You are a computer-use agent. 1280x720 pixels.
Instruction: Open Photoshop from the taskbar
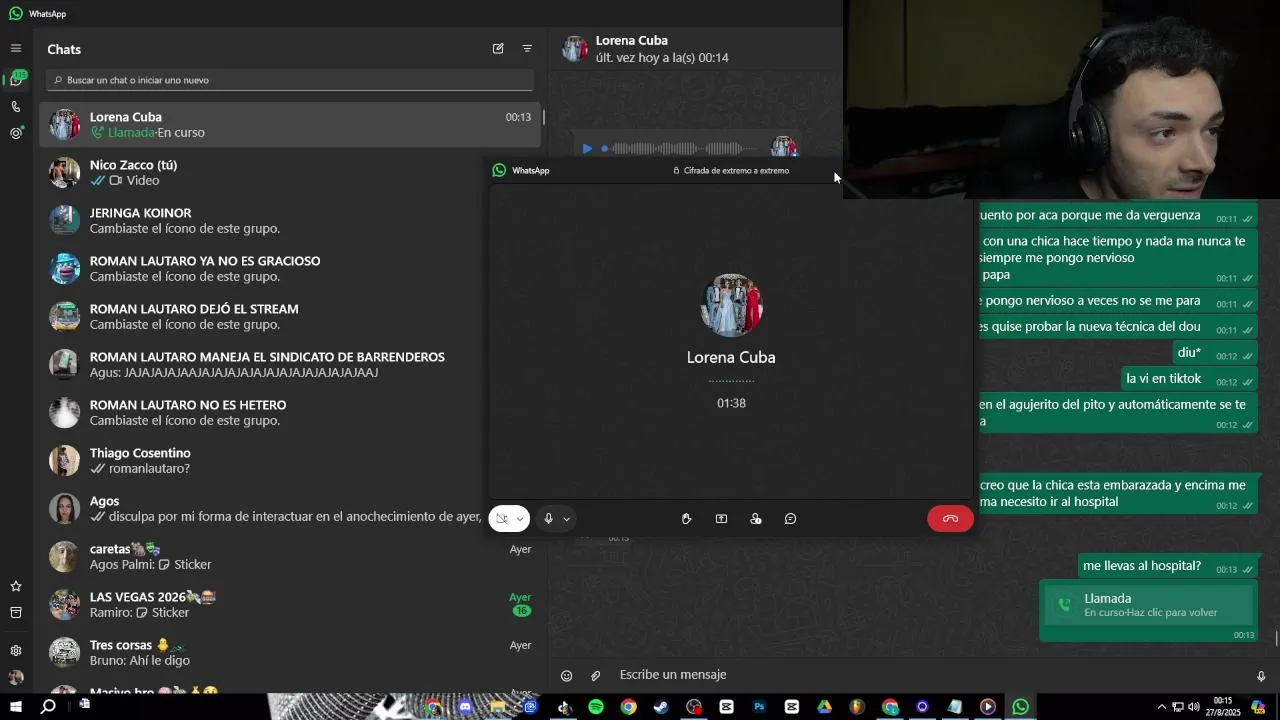(x=759, y=707)
